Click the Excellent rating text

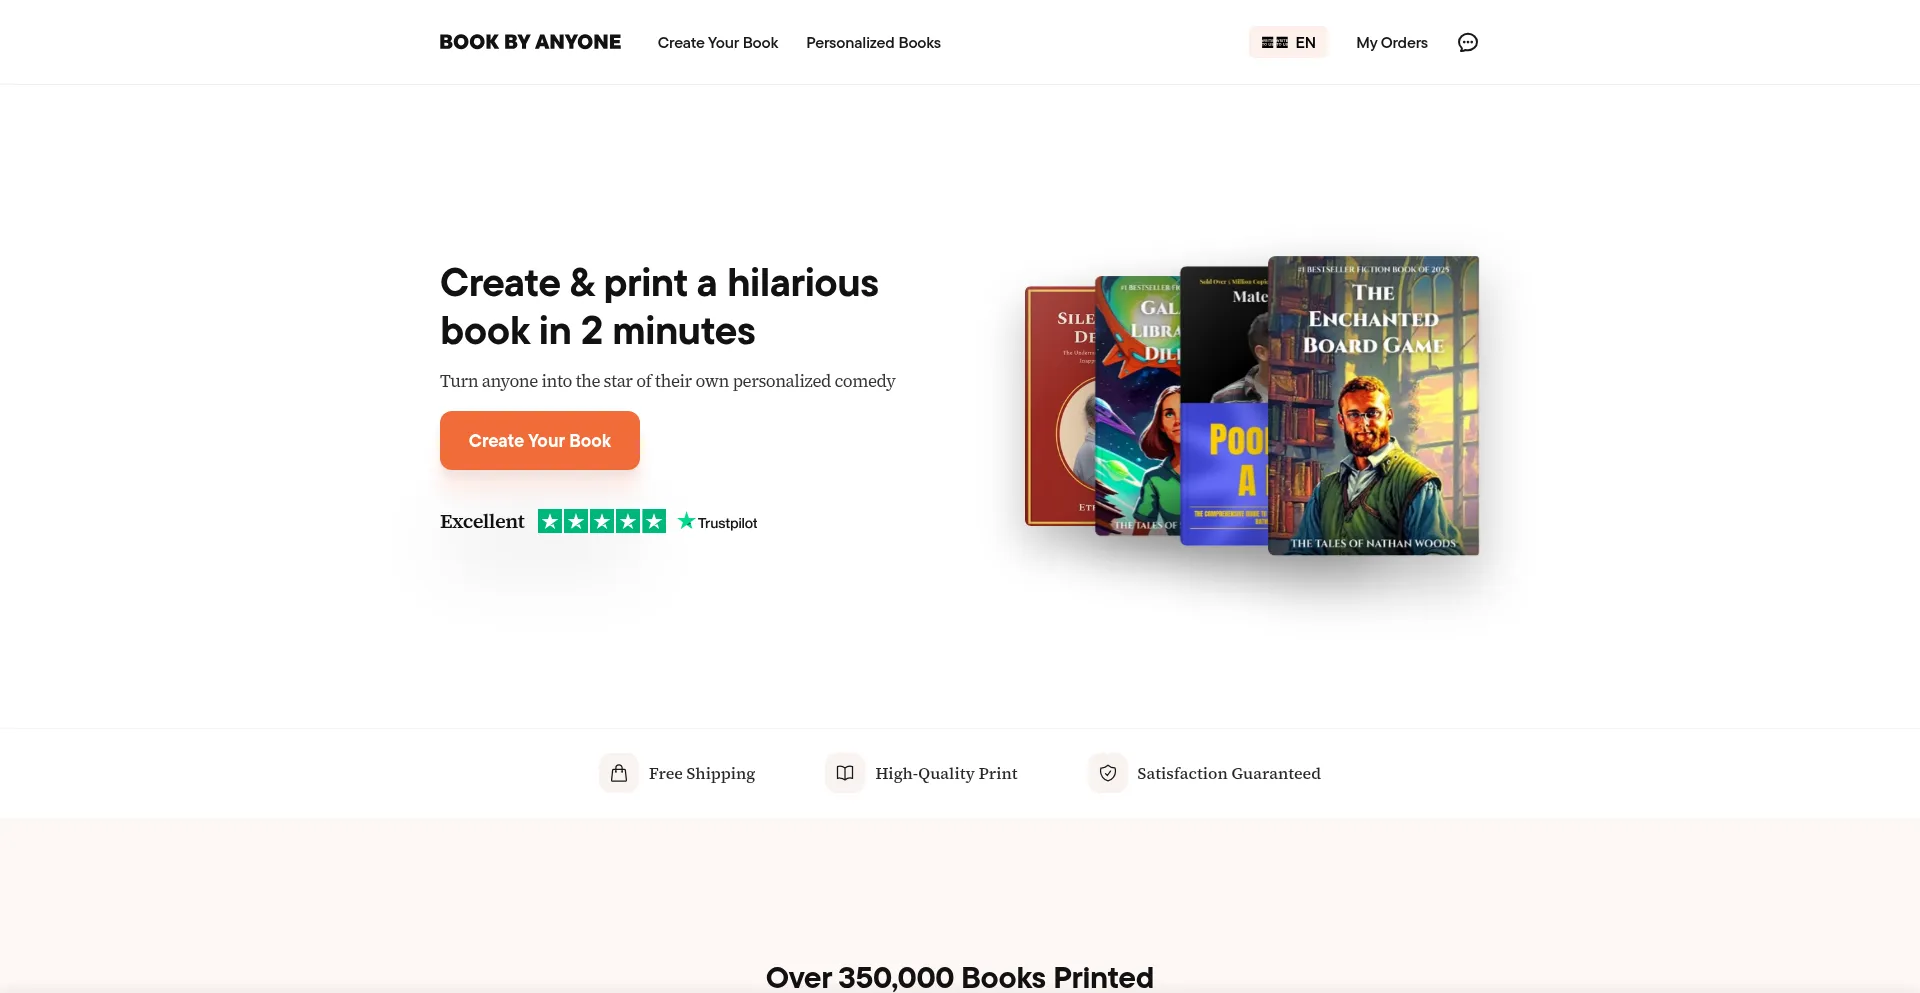[x=482, y=521]
